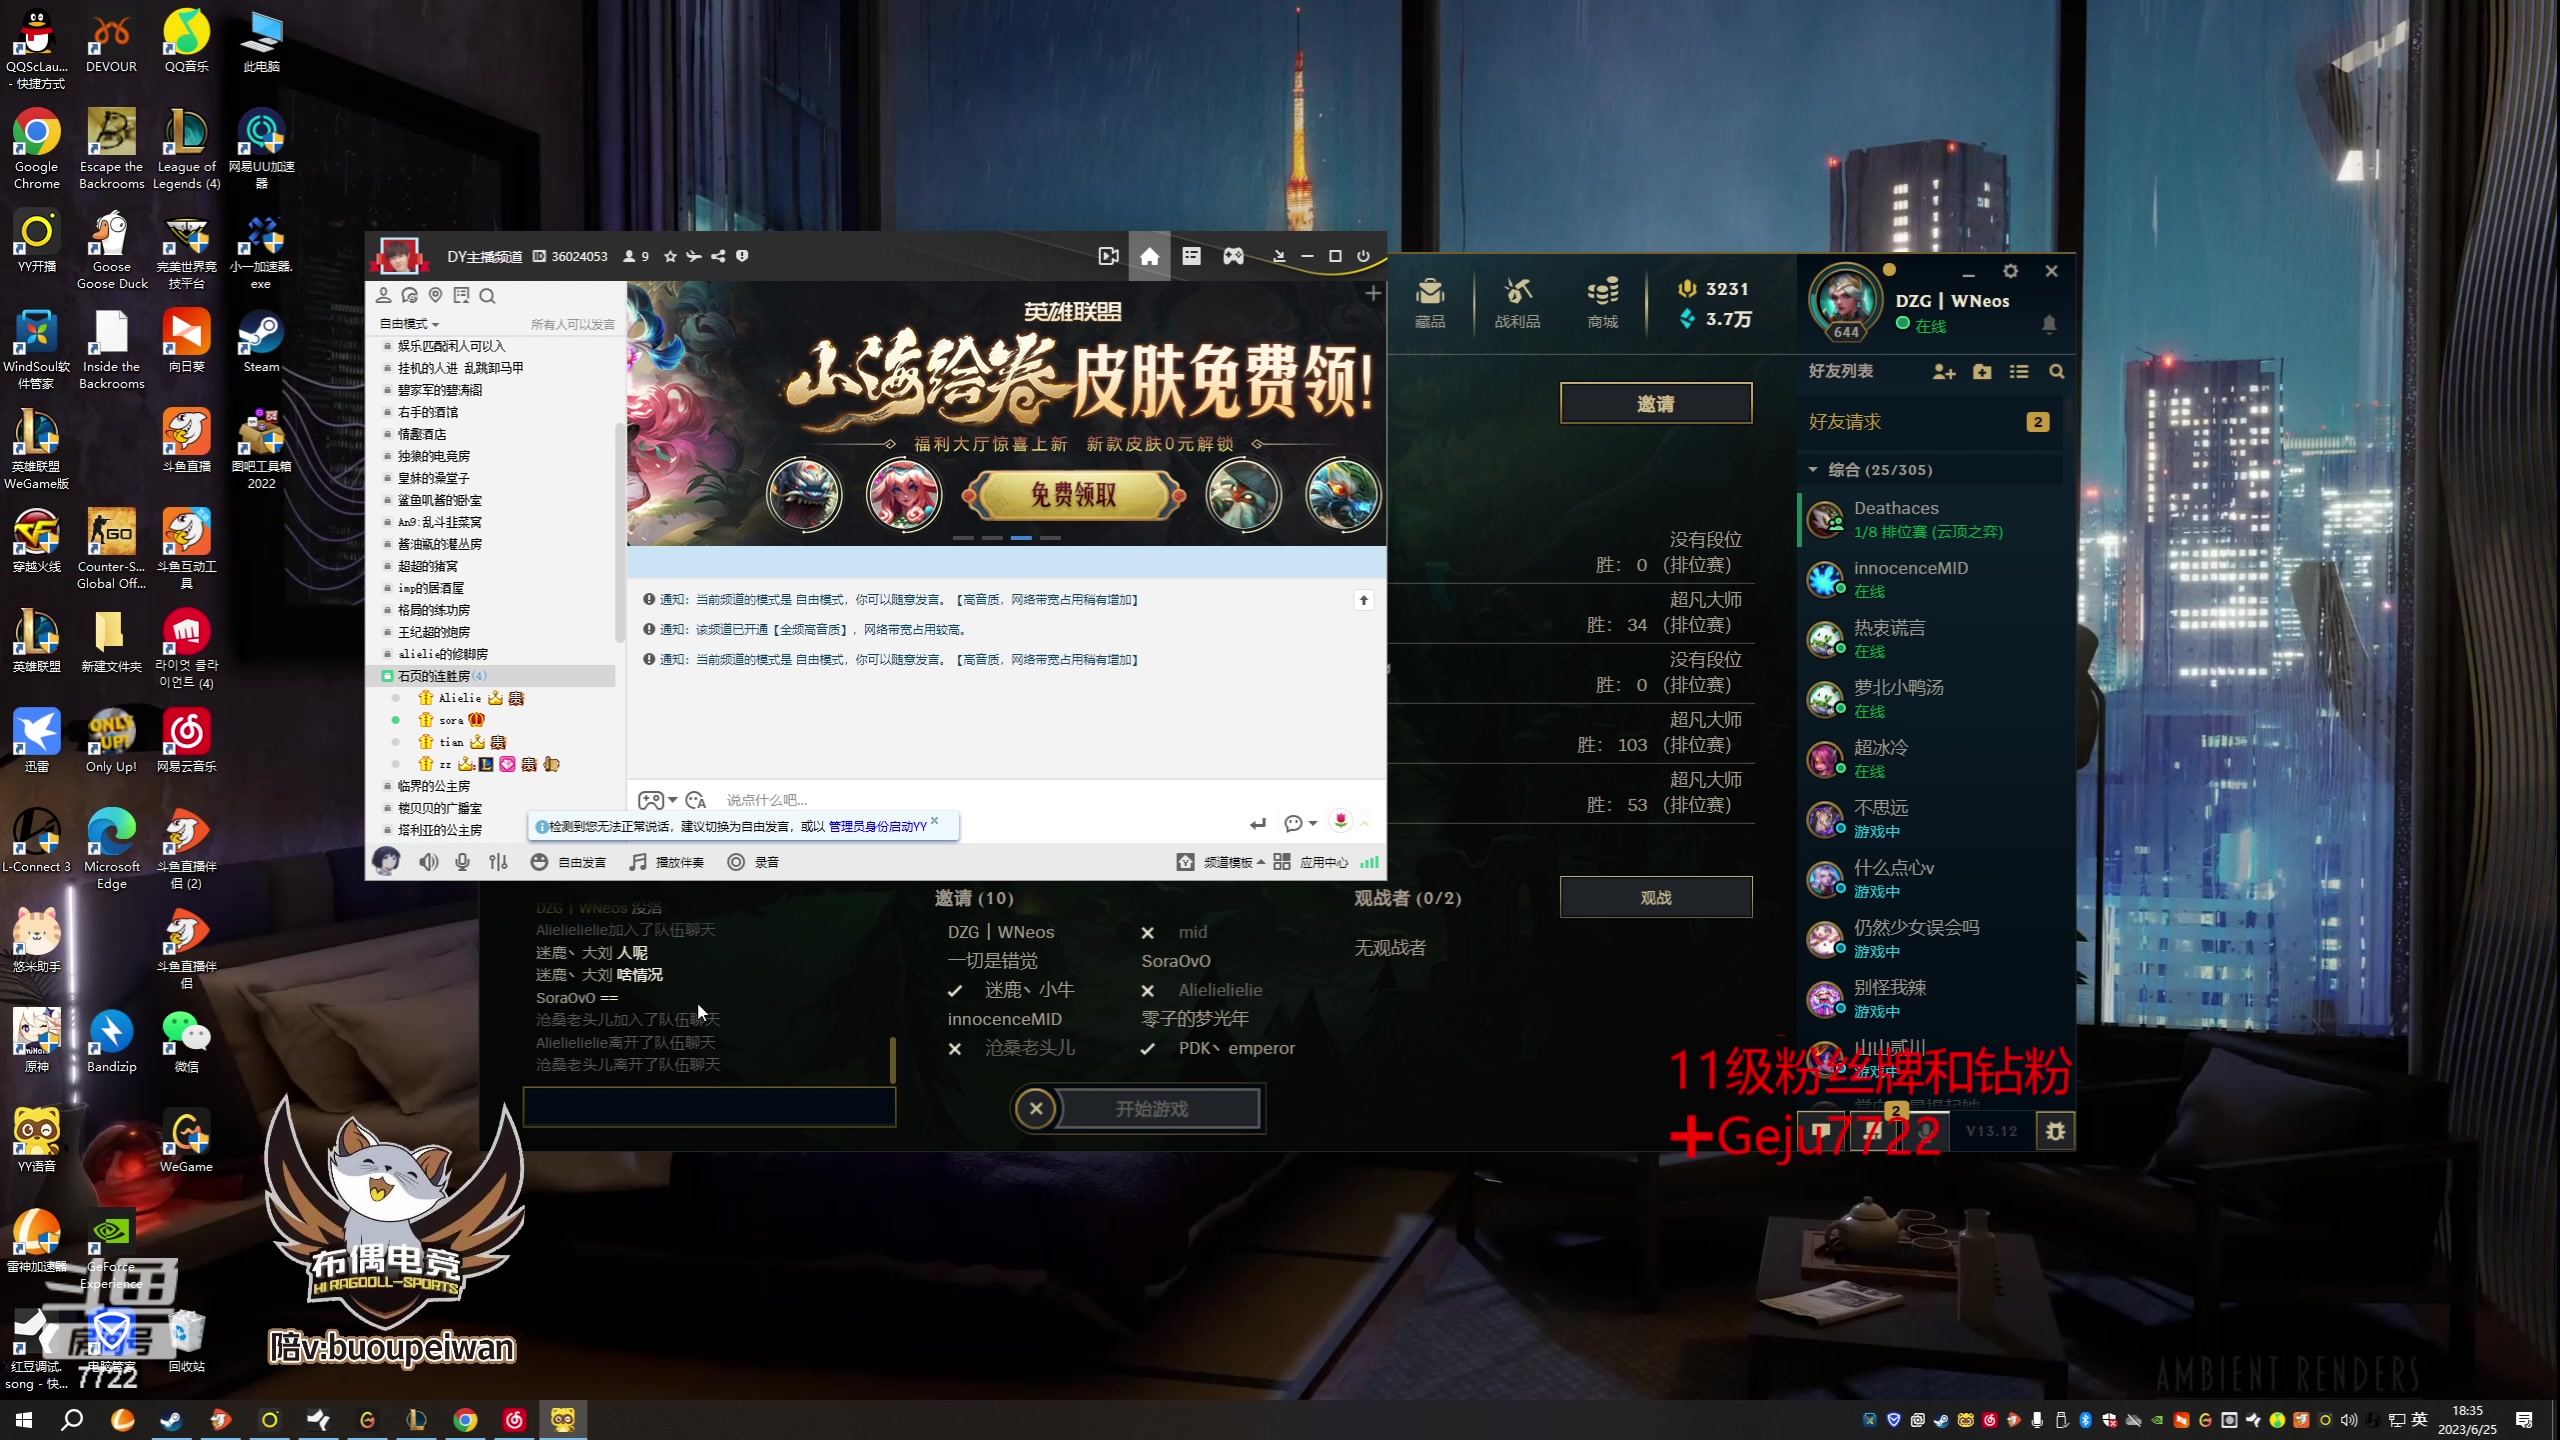Click the 邀请 invite button in League lobby
This screenshot has width=2560, height=1440.
(1656, 404)
